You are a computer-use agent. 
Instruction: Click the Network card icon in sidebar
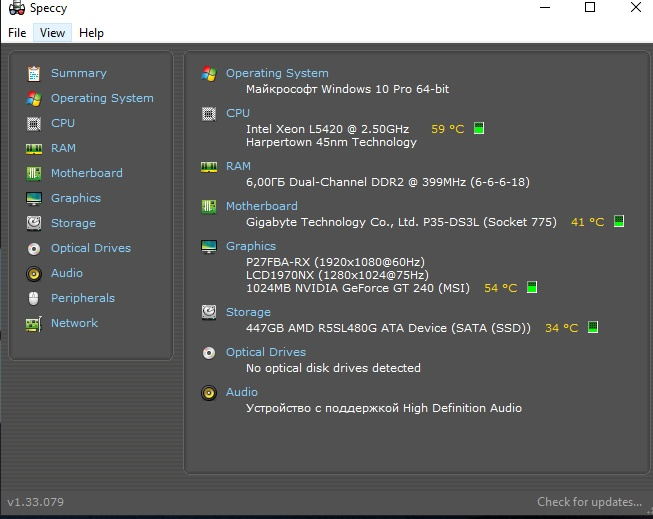34,324
